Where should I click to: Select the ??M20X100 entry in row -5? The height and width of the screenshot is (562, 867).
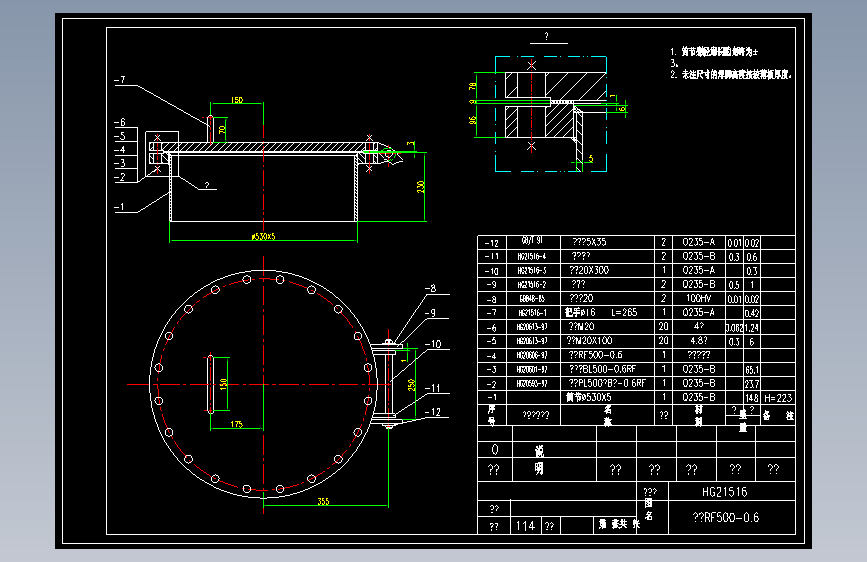tap(590, 341)
